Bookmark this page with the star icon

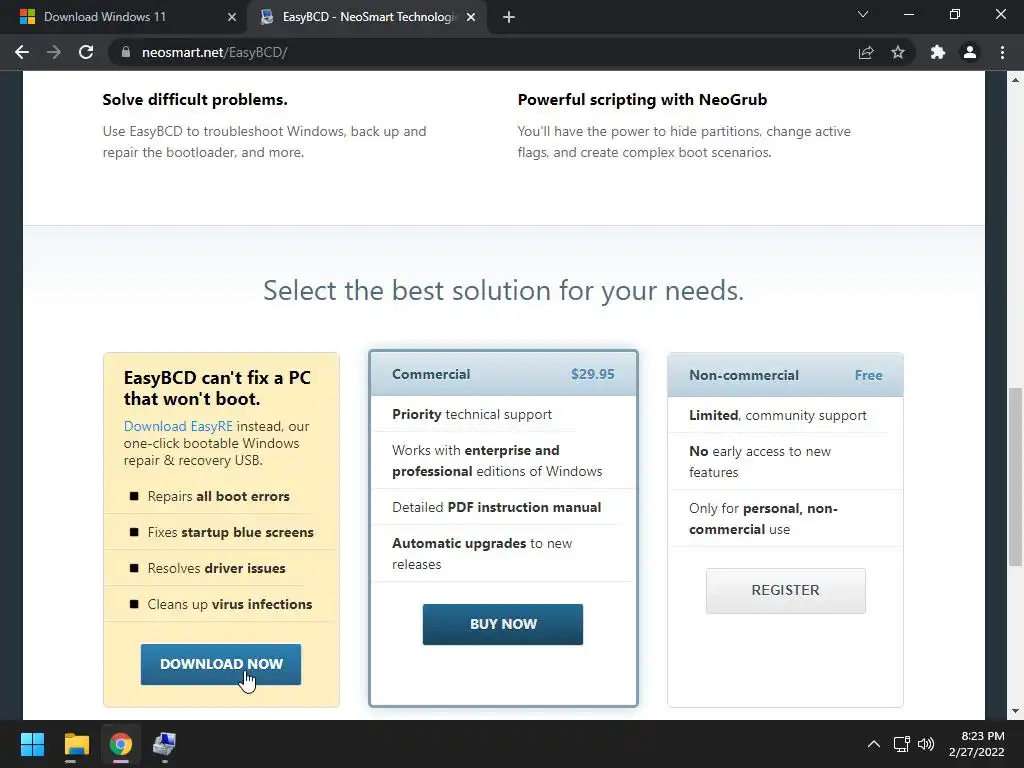tap(898, 52)
